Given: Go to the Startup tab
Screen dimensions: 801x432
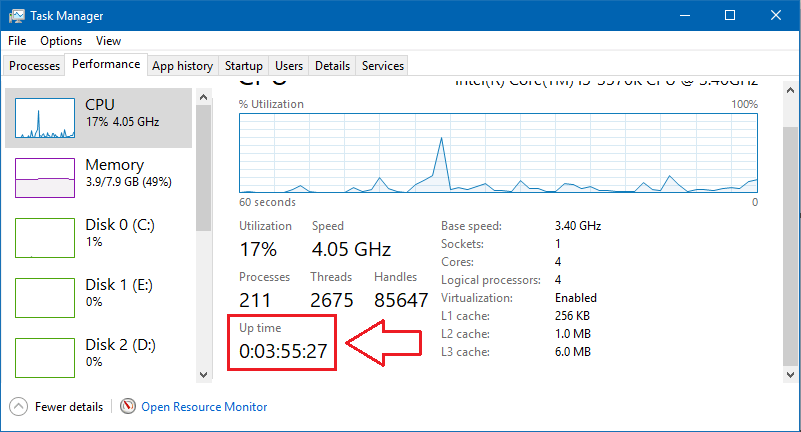Looking at the screenshot, I should pyautogui.click(x=244, y=66).
